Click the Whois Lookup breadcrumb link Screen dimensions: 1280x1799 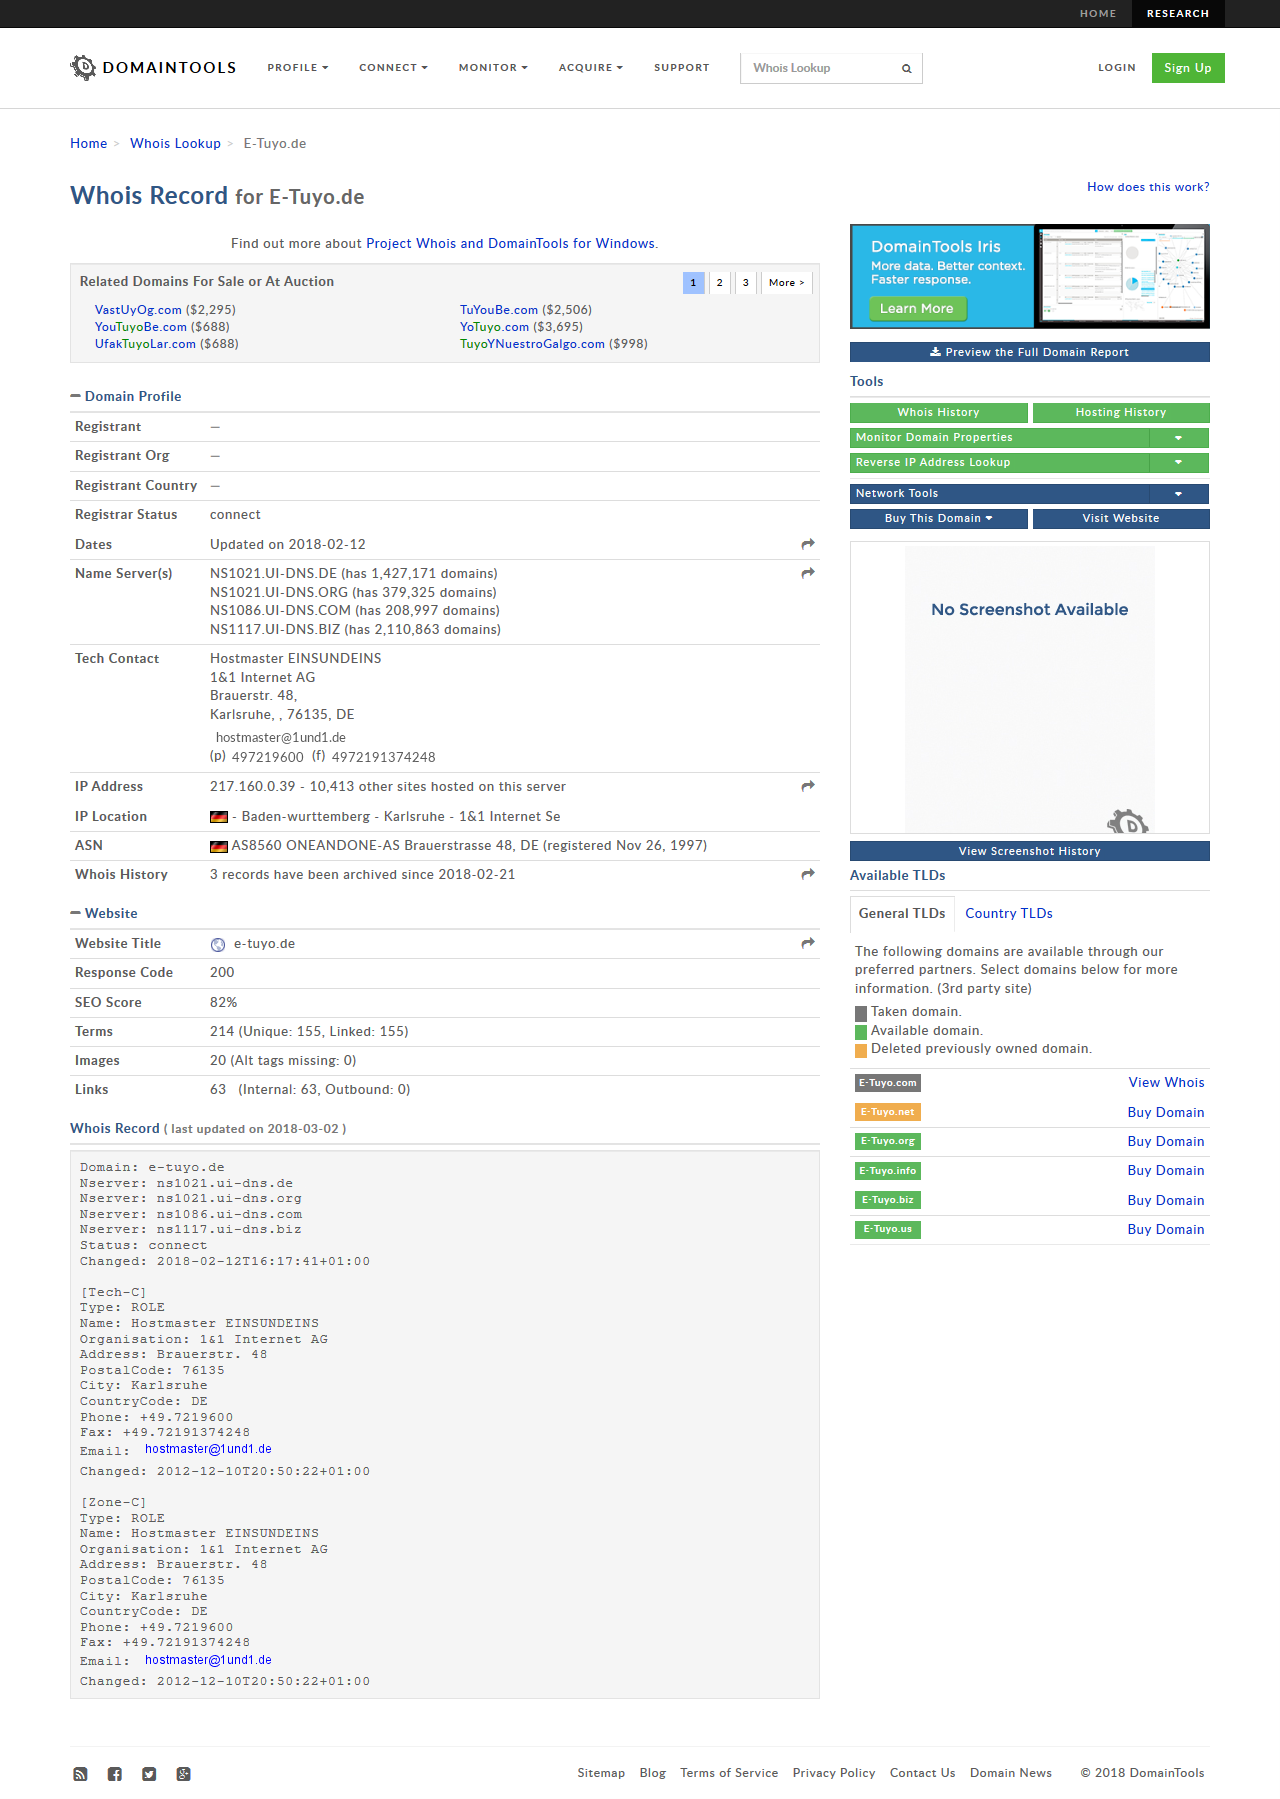point(175,144)
